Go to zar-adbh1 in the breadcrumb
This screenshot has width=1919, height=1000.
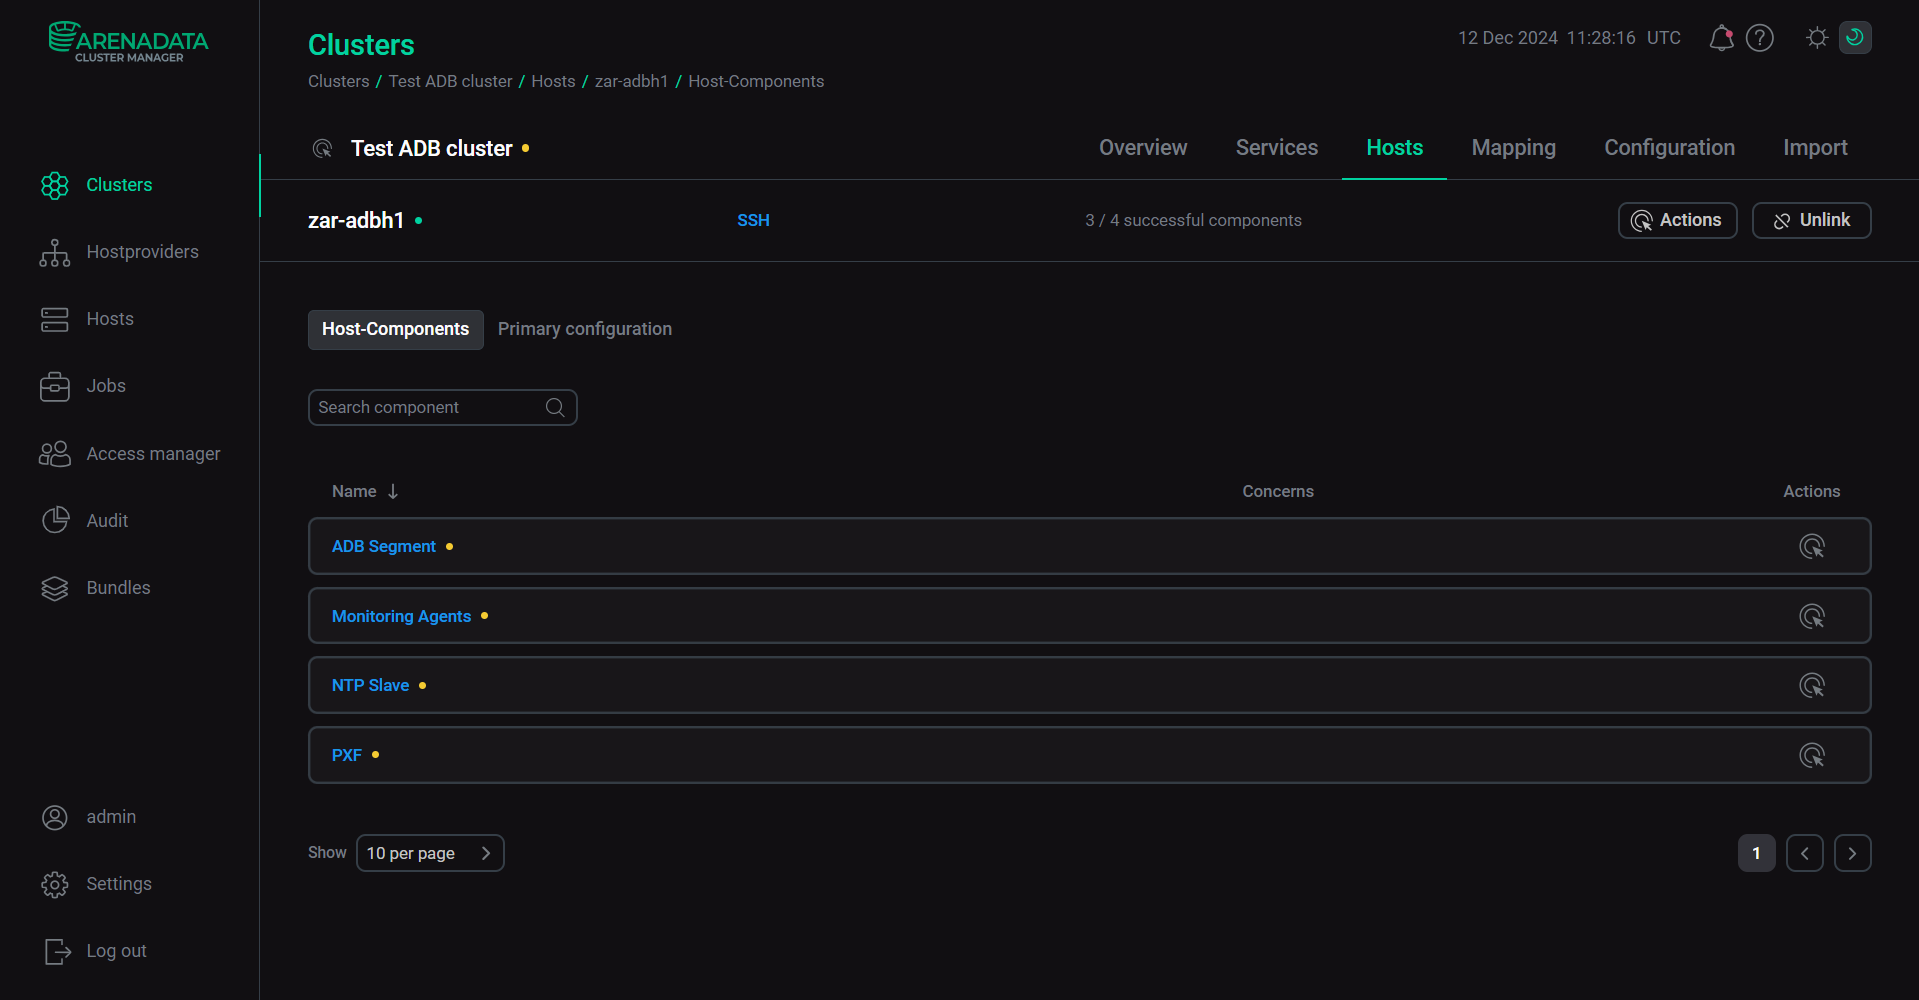pos(631,81)
